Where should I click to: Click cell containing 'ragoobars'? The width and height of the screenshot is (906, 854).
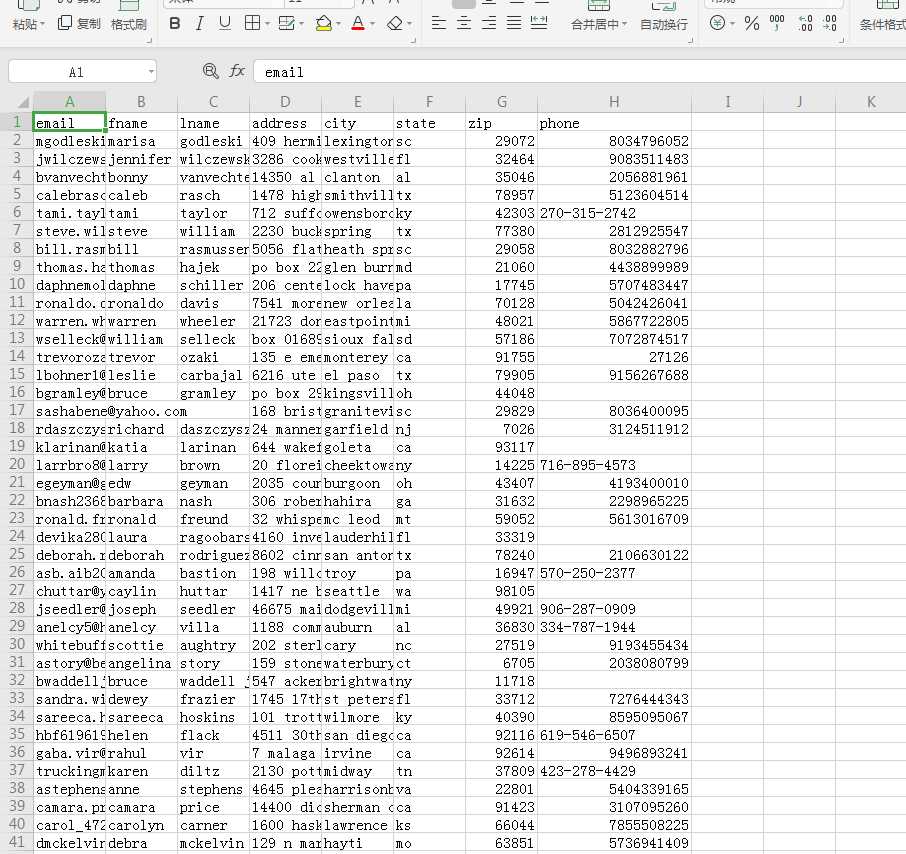click(213, 537)
